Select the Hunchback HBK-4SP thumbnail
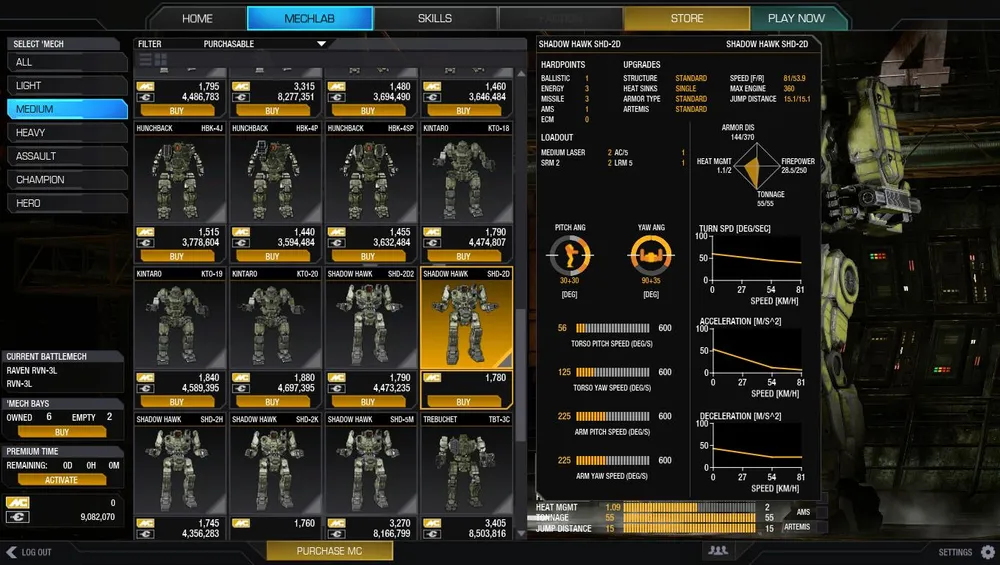The height and width of the screenshot is (565, 1000). coord(371,178)
